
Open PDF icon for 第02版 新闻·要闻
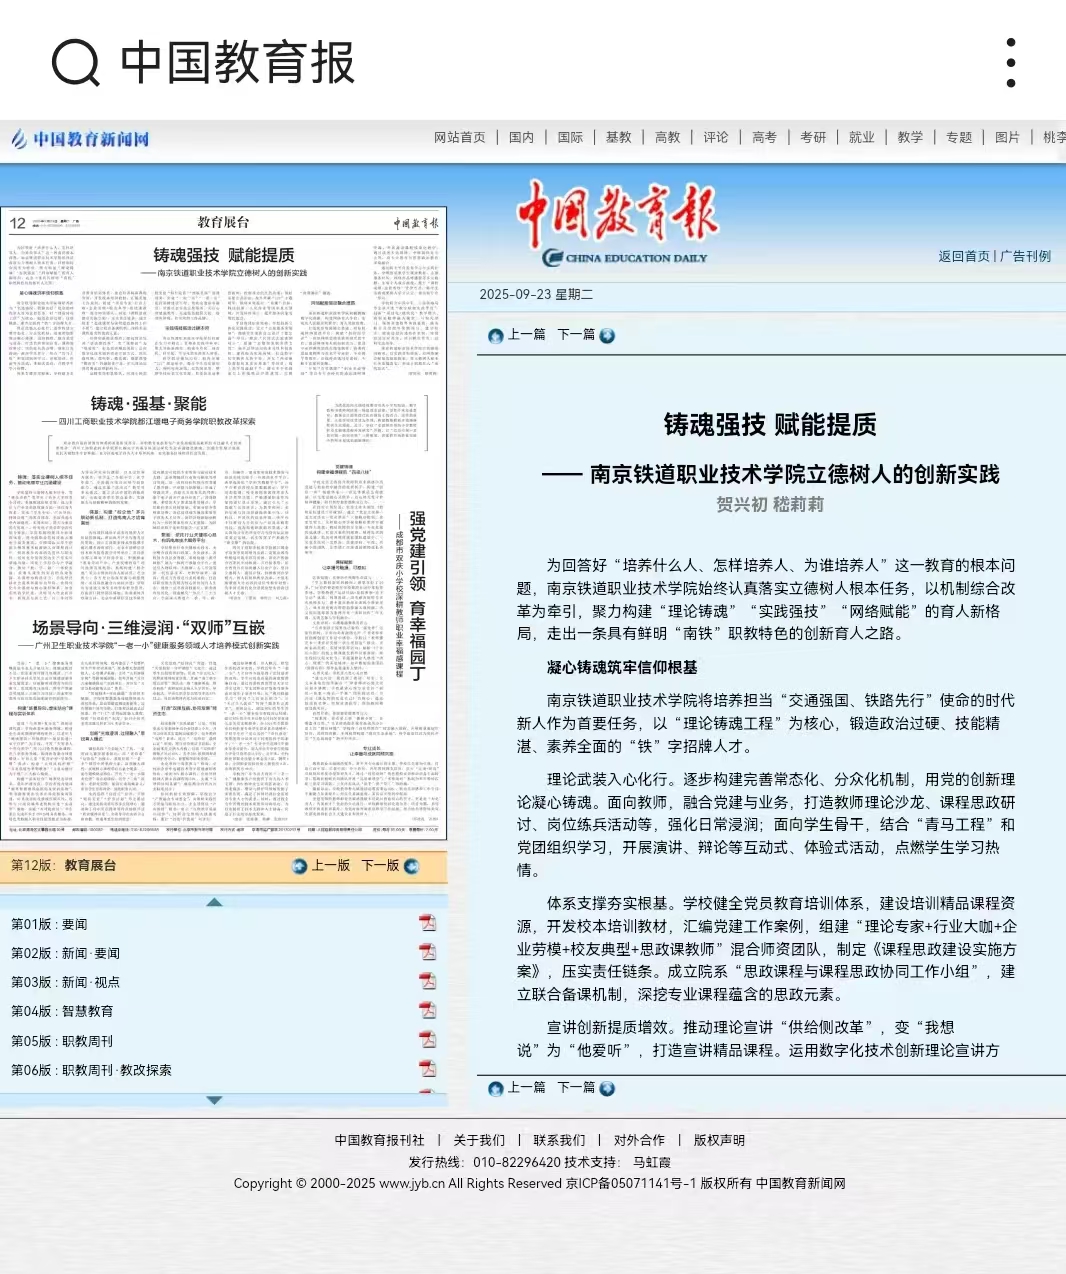[428, 952]
